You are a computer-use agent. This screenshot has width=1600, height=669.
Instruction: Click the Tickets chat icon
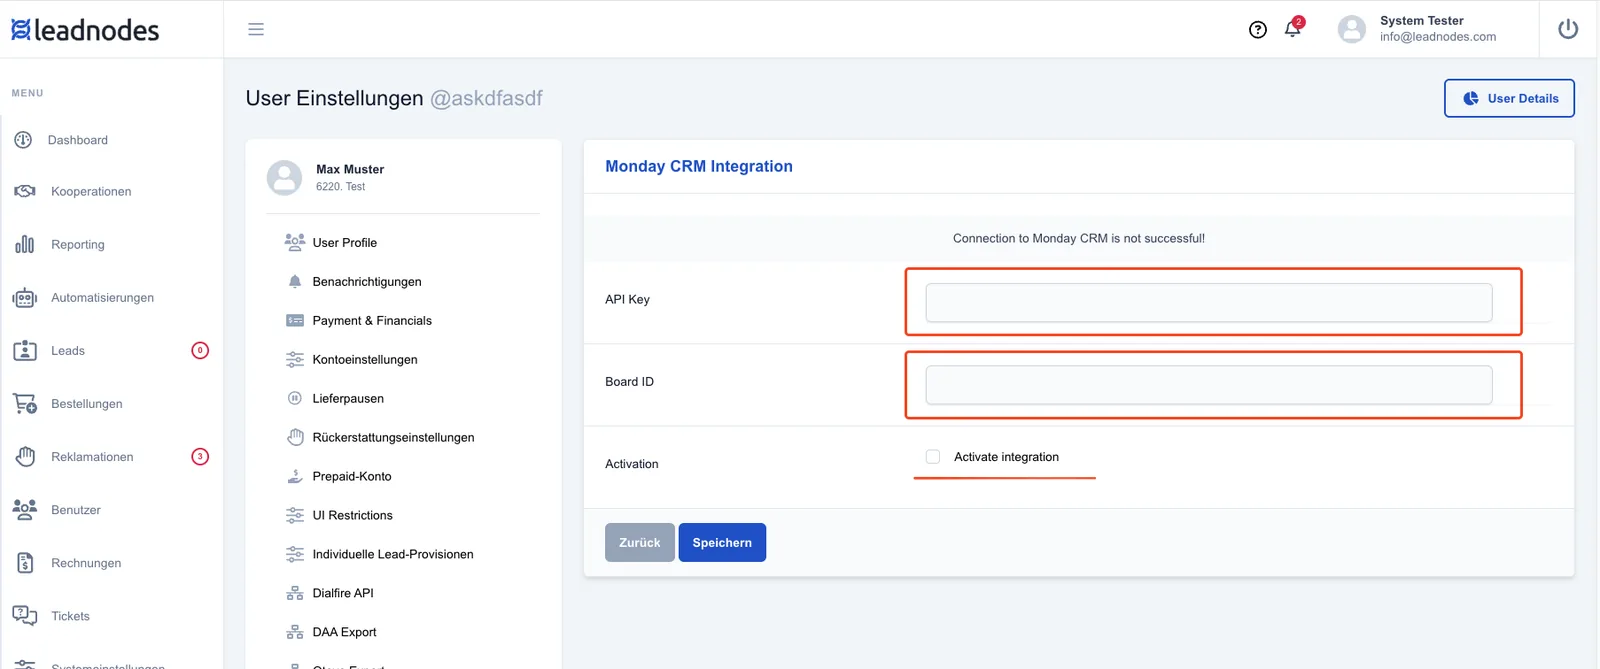coord(25,615)
